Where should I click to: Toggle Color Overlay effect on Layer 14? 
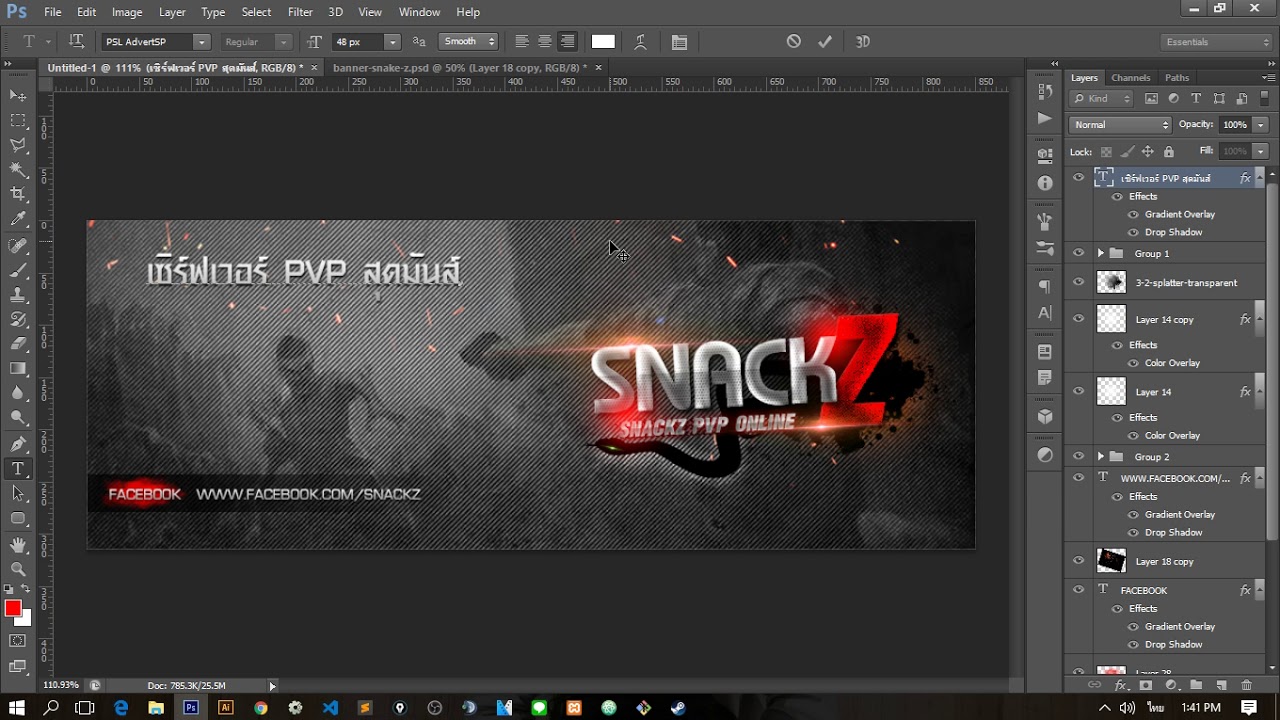point(1133,435)
